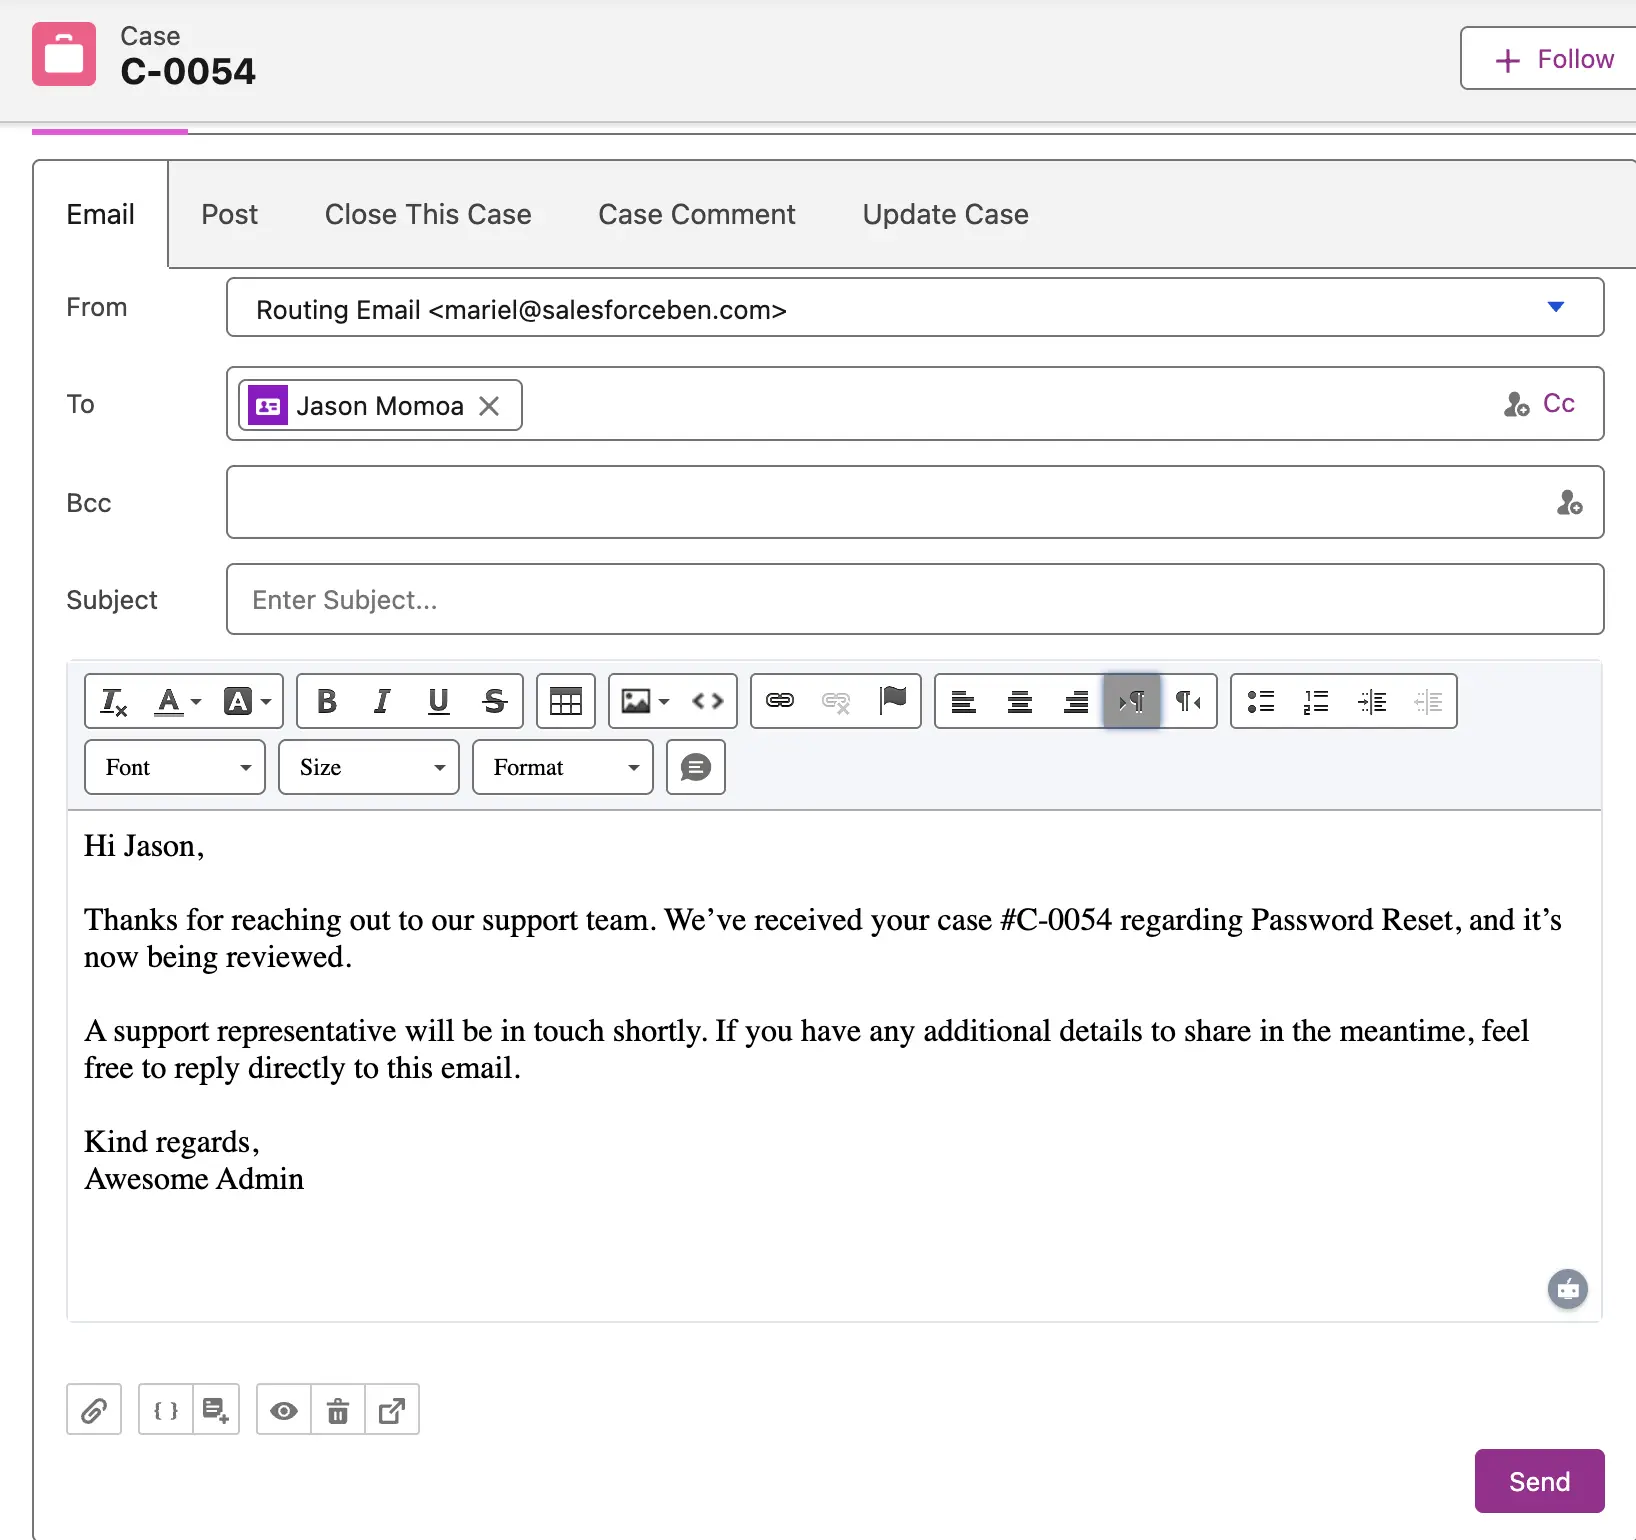Open the Case Comment tab

(x=697, y=215)
